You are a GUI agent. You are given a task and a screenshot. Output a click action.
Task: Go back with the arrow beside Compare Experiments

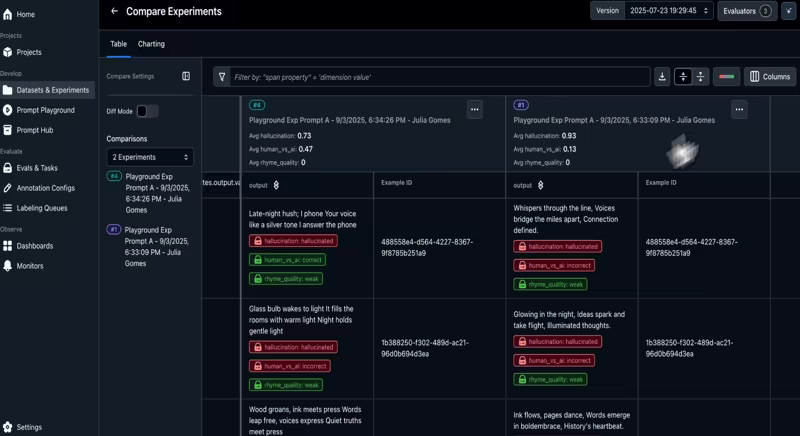114,11
